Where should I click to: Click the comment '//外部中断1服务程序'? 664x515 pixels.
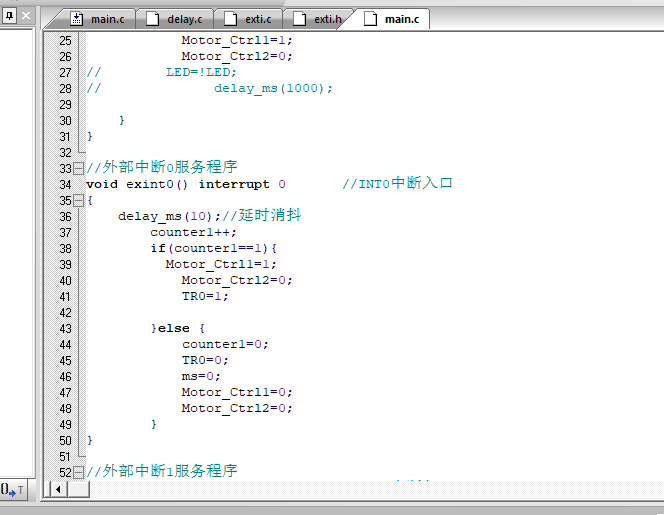click(162, 471)
